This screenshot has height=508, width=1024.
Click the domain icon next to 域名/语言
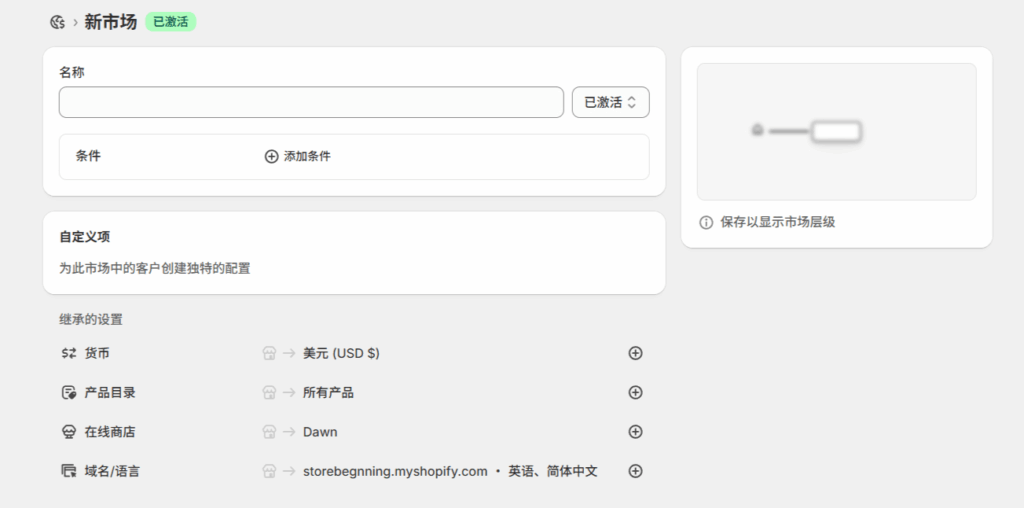click(x=69, y=471)
